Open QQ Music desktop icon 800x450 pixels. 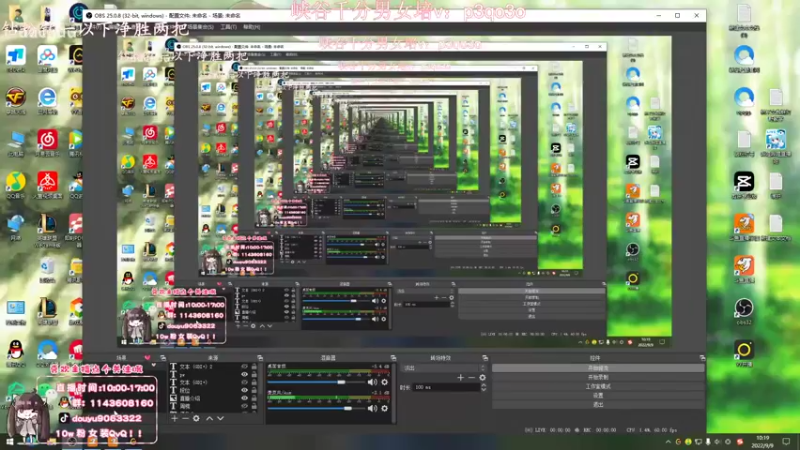point(16,185)
